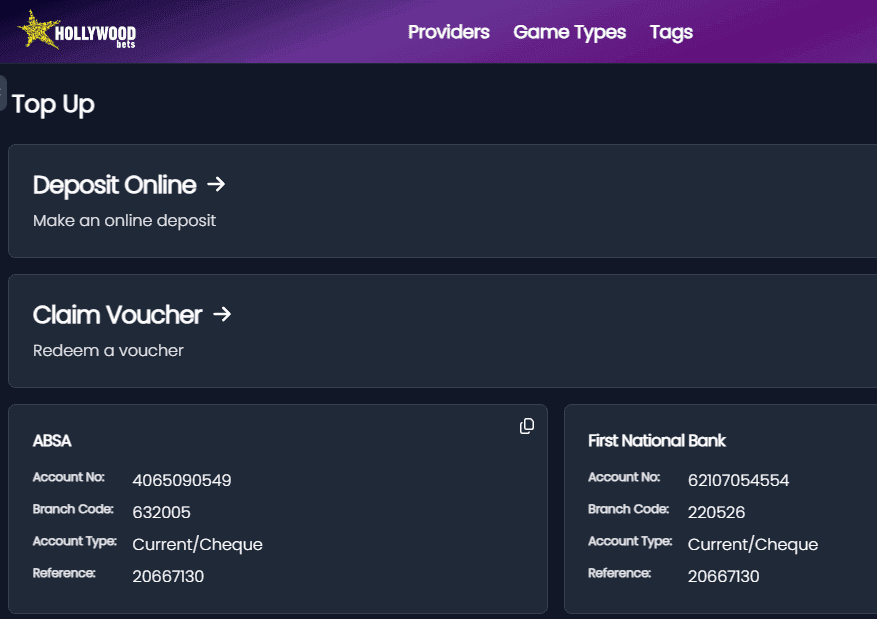Select the First National Bank reference number
877x619 pixels.
tap(723, 577)
